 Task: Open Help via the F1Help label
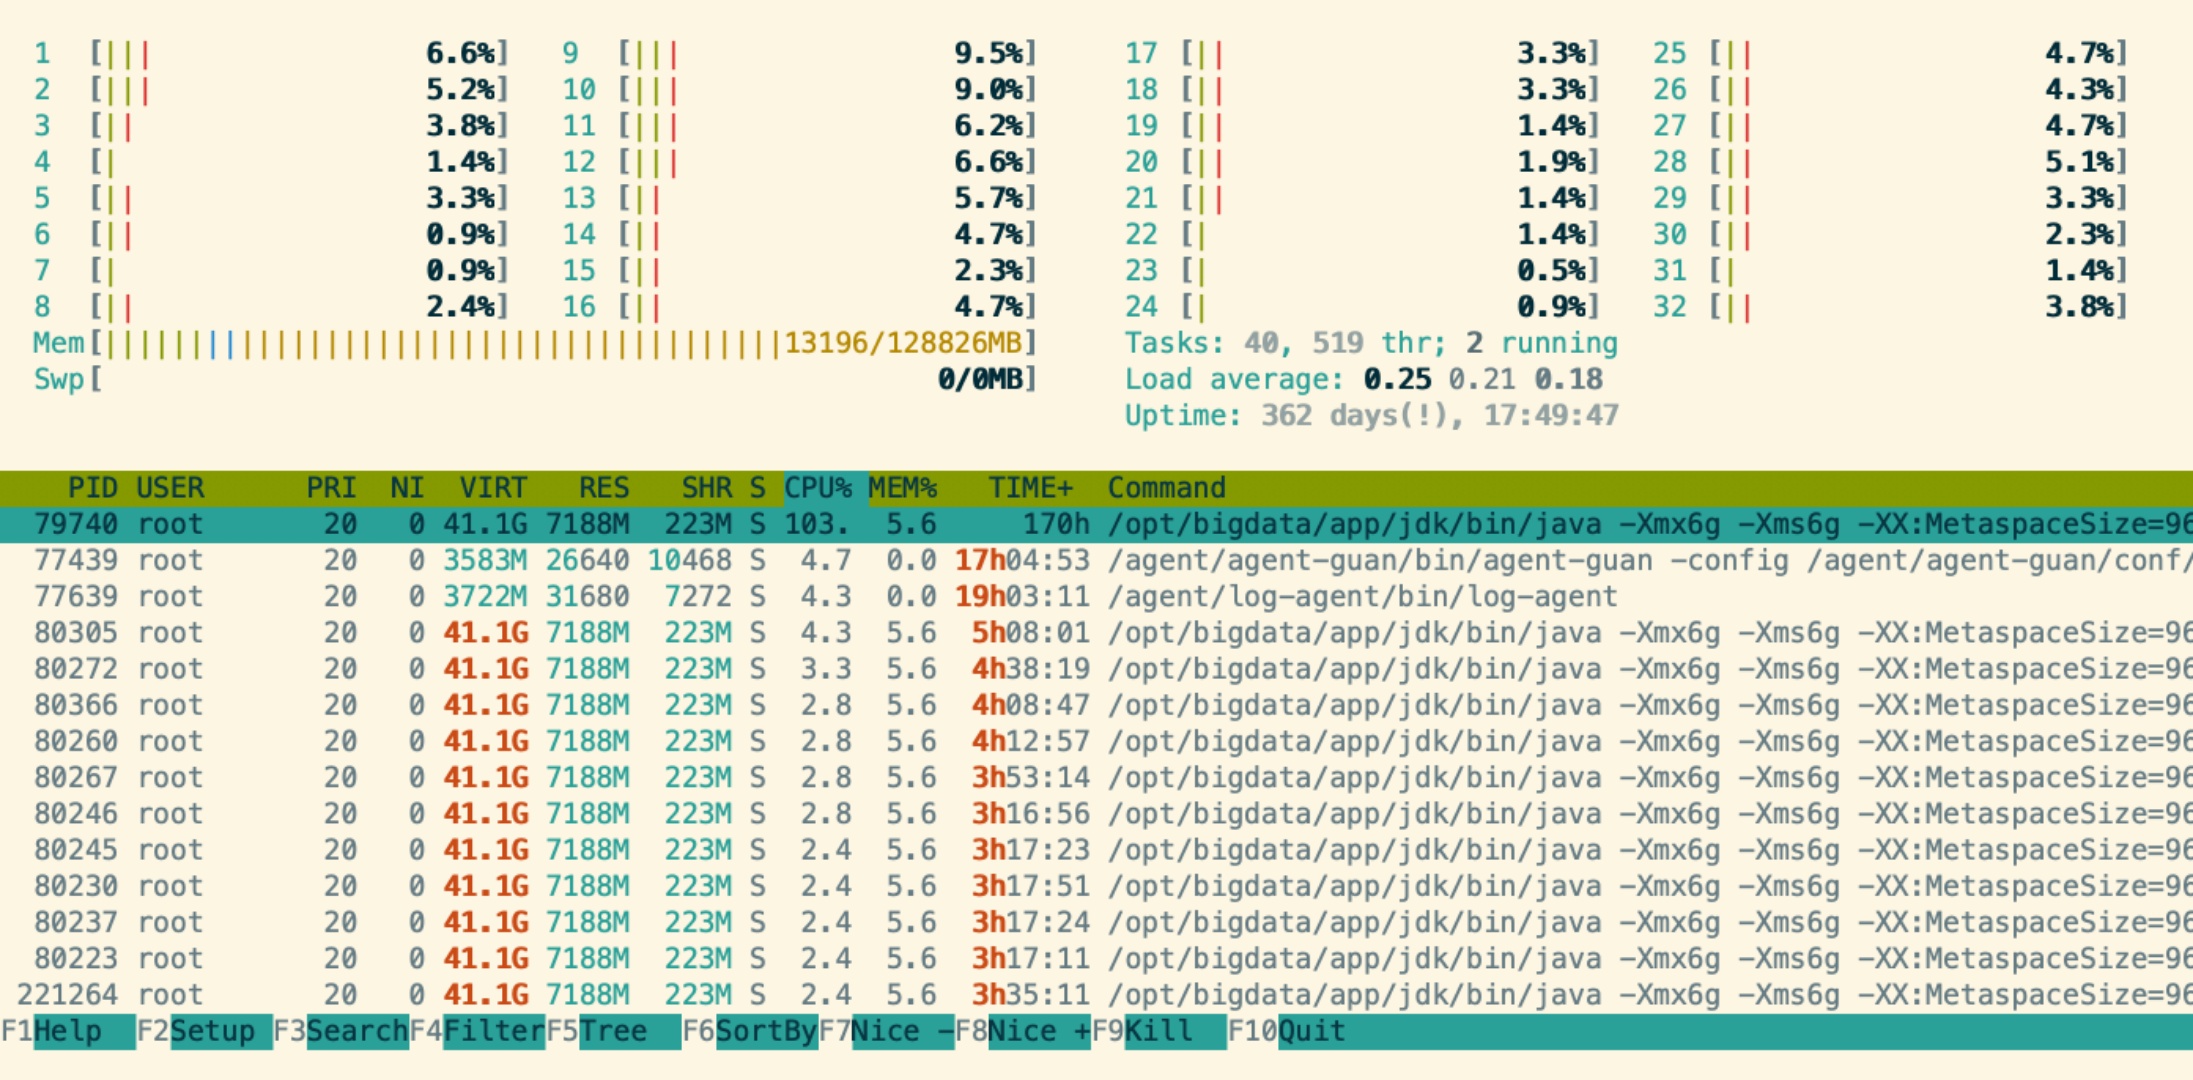click(65, 1031)
